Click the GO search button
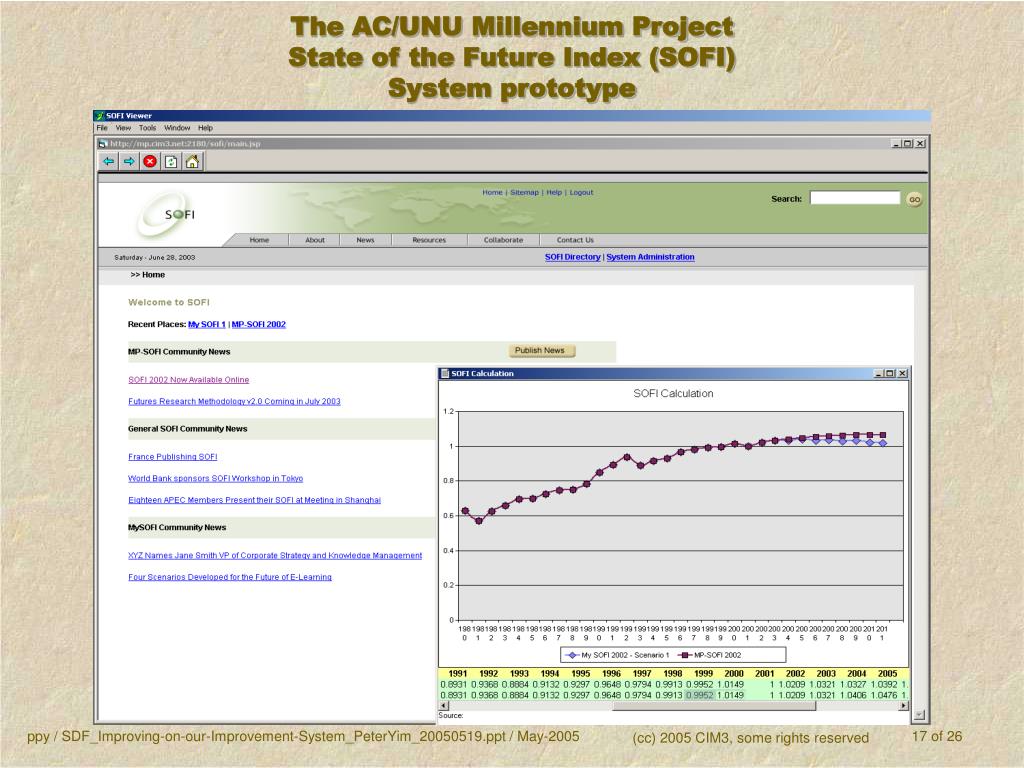 (x=914, y=200)
